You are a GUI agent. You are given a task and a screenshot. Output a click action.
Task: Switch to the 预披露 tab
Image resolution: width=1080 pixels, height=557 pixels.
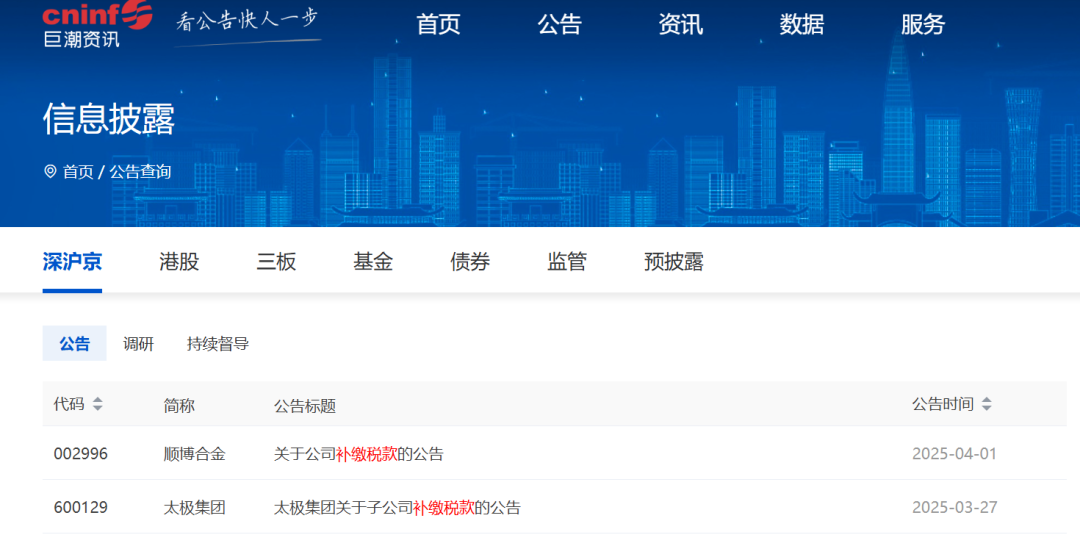click(674, 262)
